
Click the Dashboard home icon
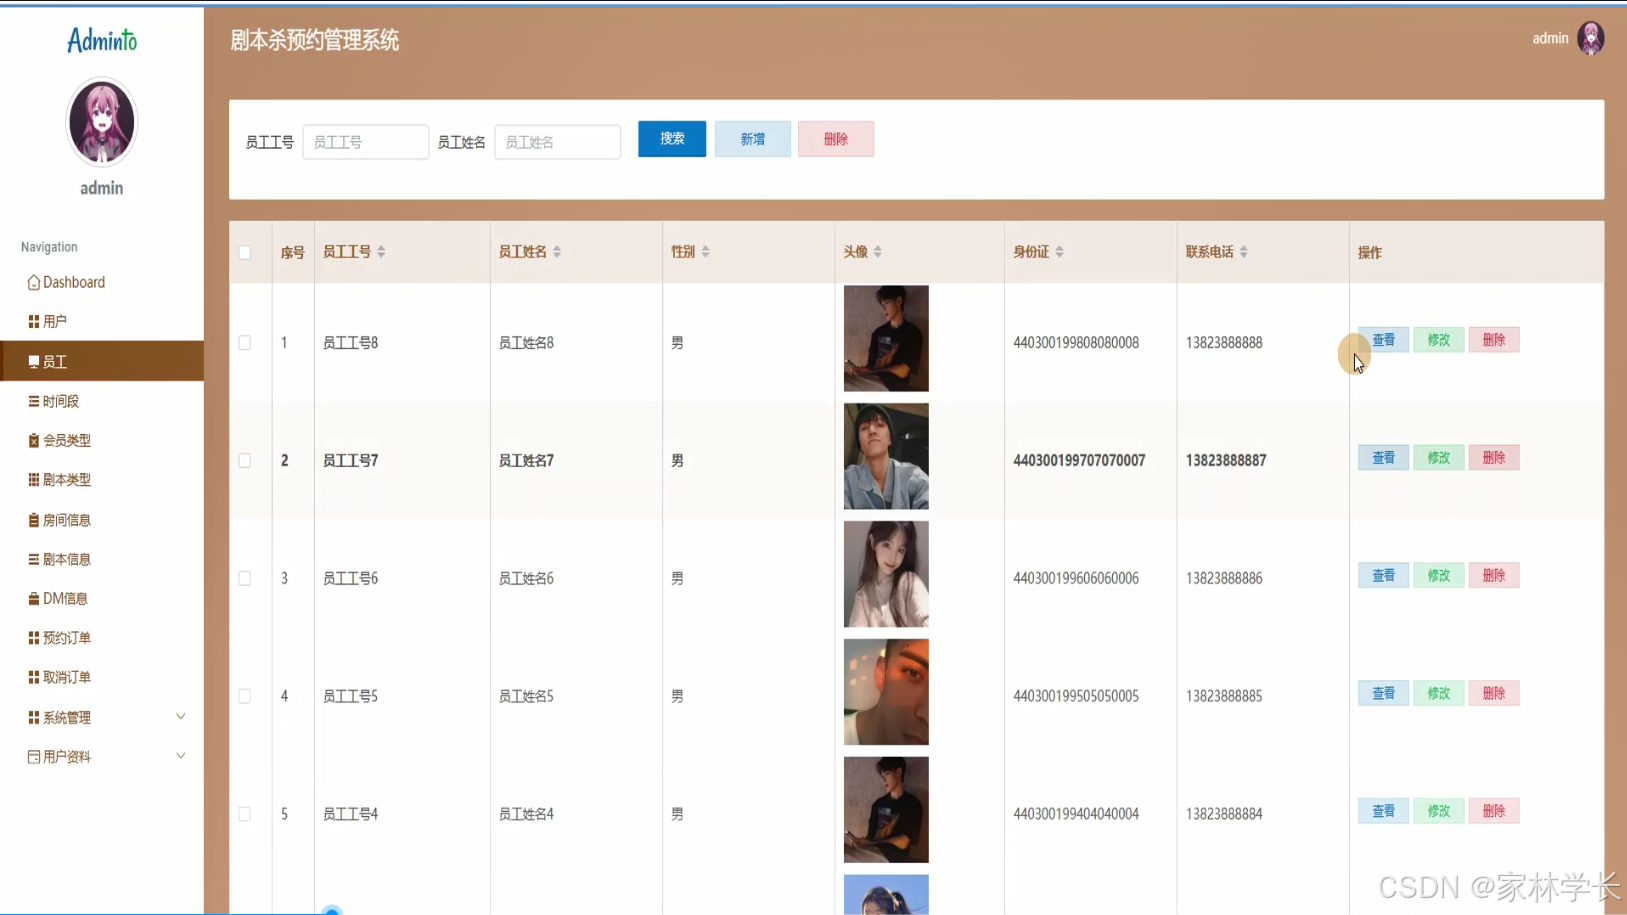coord(34,282)
